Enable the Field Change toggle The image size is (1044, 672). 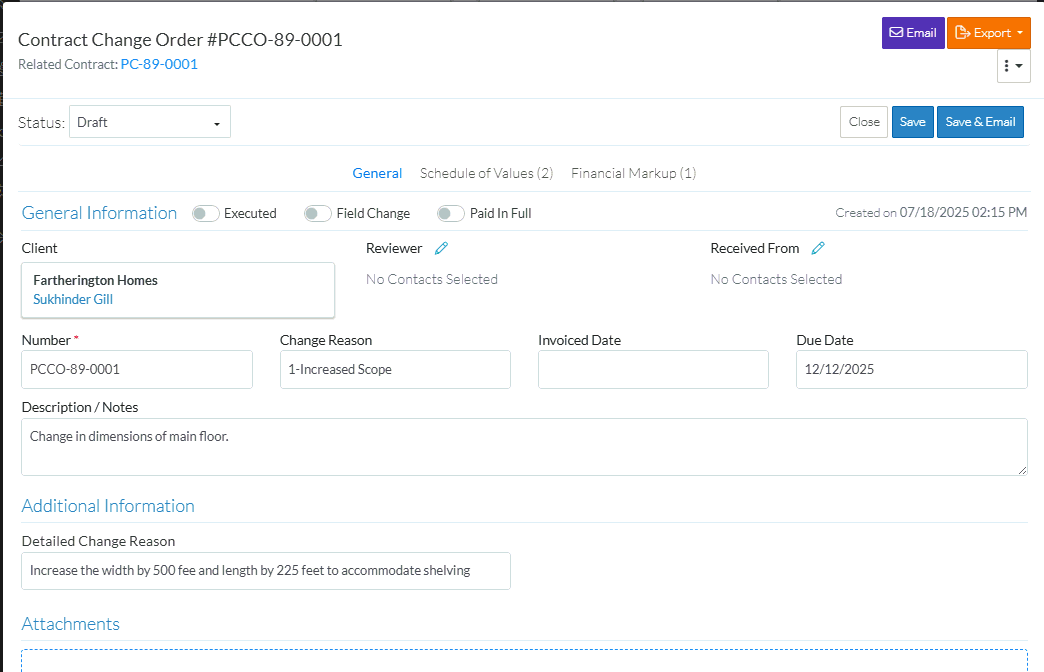[318, 213]
